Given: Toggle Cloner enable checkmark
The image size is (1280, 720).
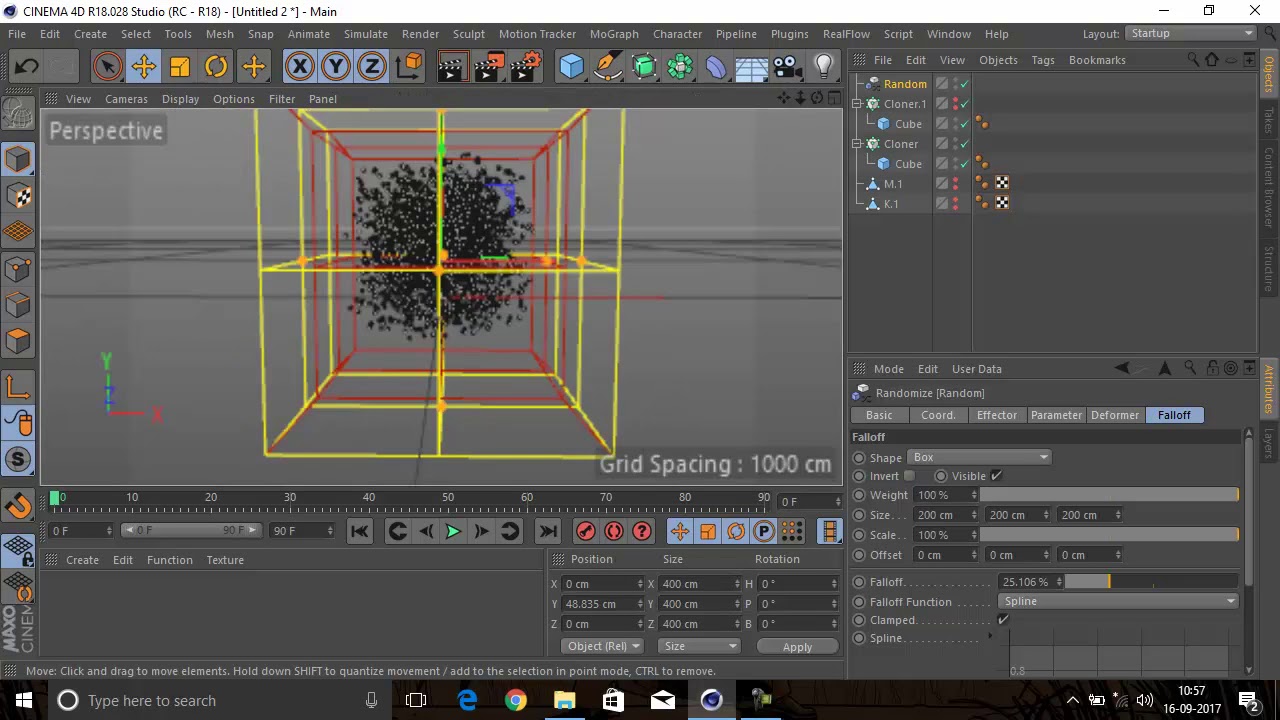Looking at the screenshot, I should click(965, 144).
